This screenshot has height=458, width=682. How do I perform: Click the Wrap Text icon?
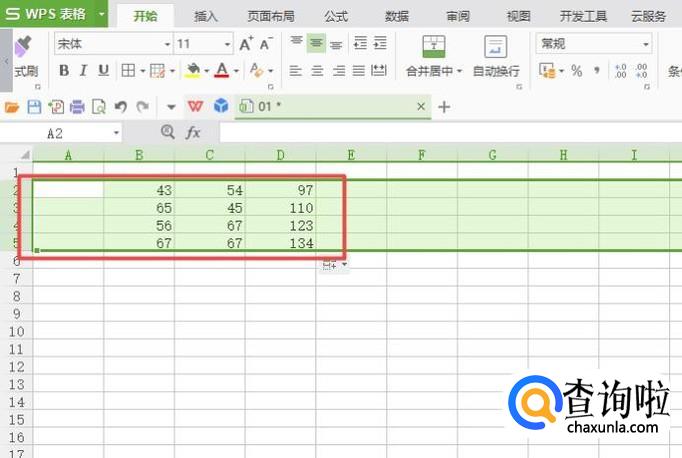[x=495, y=47]
